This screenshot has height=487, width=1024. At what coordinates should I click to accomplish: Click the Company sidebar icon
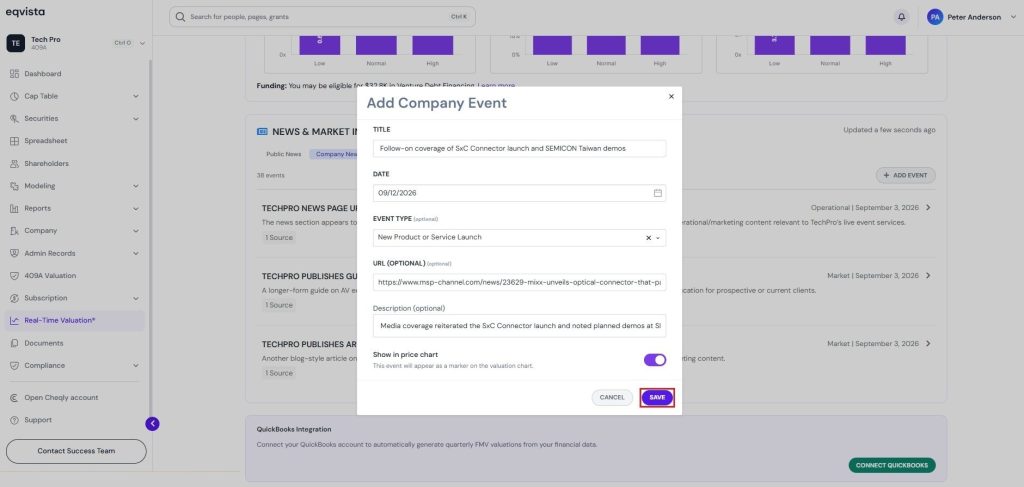point(14,230)
